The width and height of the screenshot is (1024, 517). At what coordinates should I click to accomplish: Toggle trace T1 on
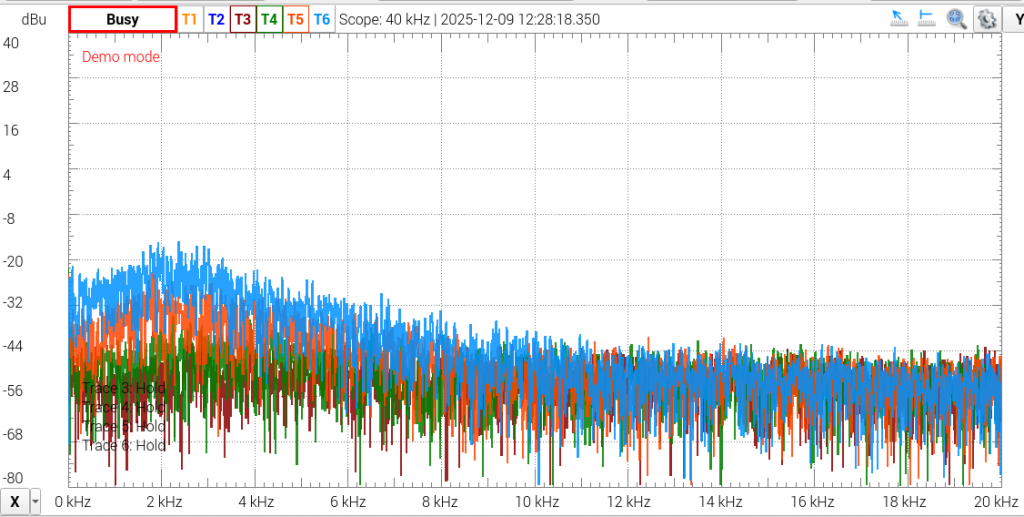pyautogui.click(x=189, y=20)
